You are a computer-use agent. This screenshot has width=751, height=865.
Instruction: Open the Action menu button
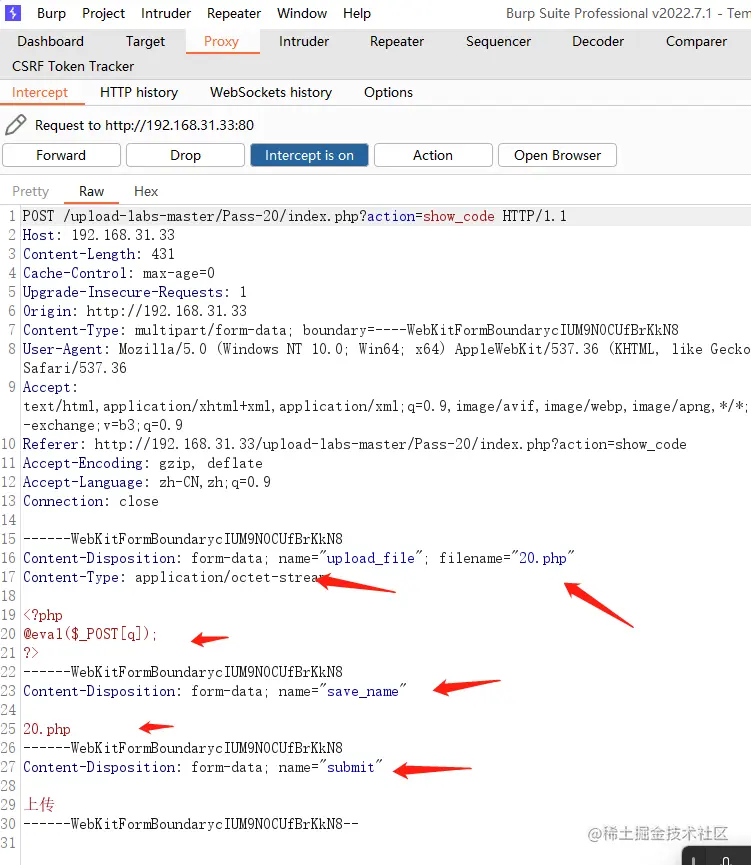point(433,155)
